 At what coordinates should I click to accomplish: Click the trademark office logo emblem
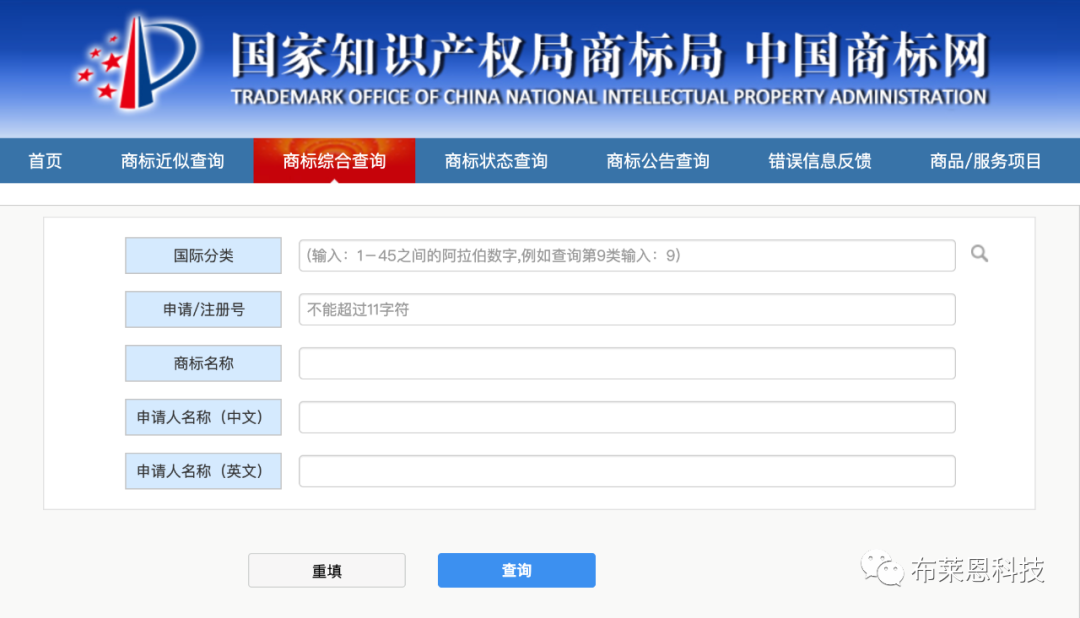[136, 63]
